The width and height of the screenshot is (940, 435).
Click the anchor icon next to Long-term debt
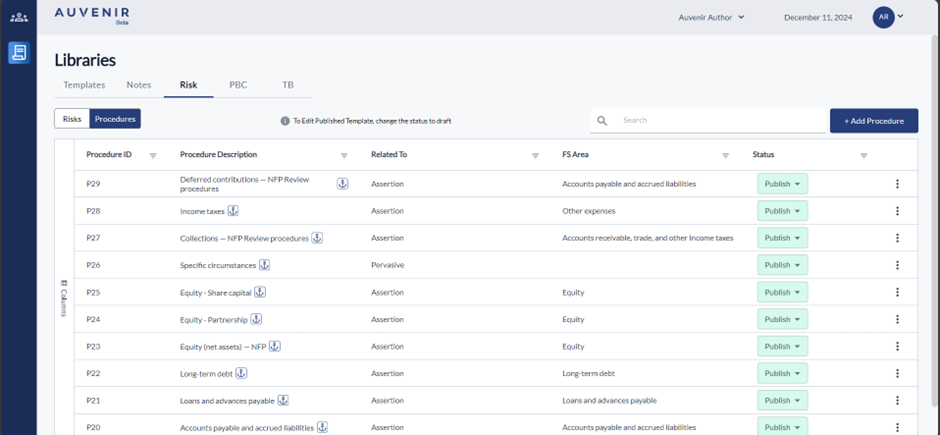(x=241, y=373)
